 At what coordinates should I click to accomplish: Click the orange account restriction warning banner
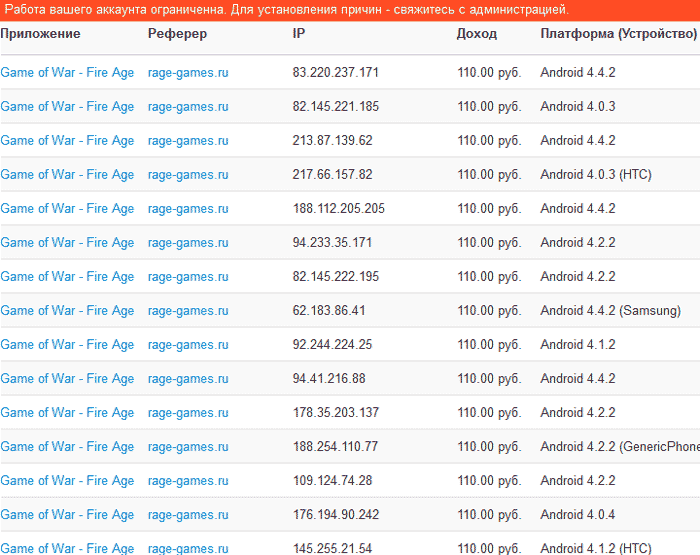point(350,10)
